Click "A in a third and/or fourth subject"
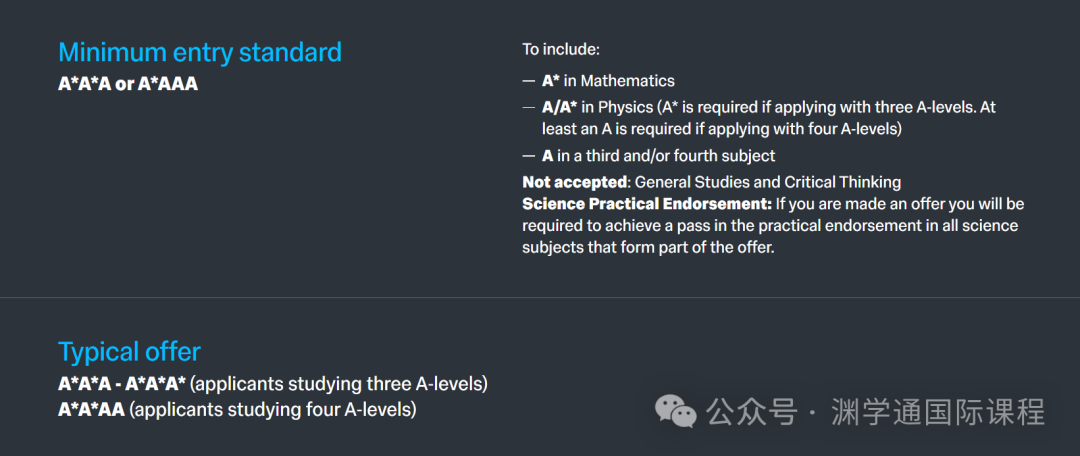This screenshot has height=456, width=1080. tap(658, 156)
